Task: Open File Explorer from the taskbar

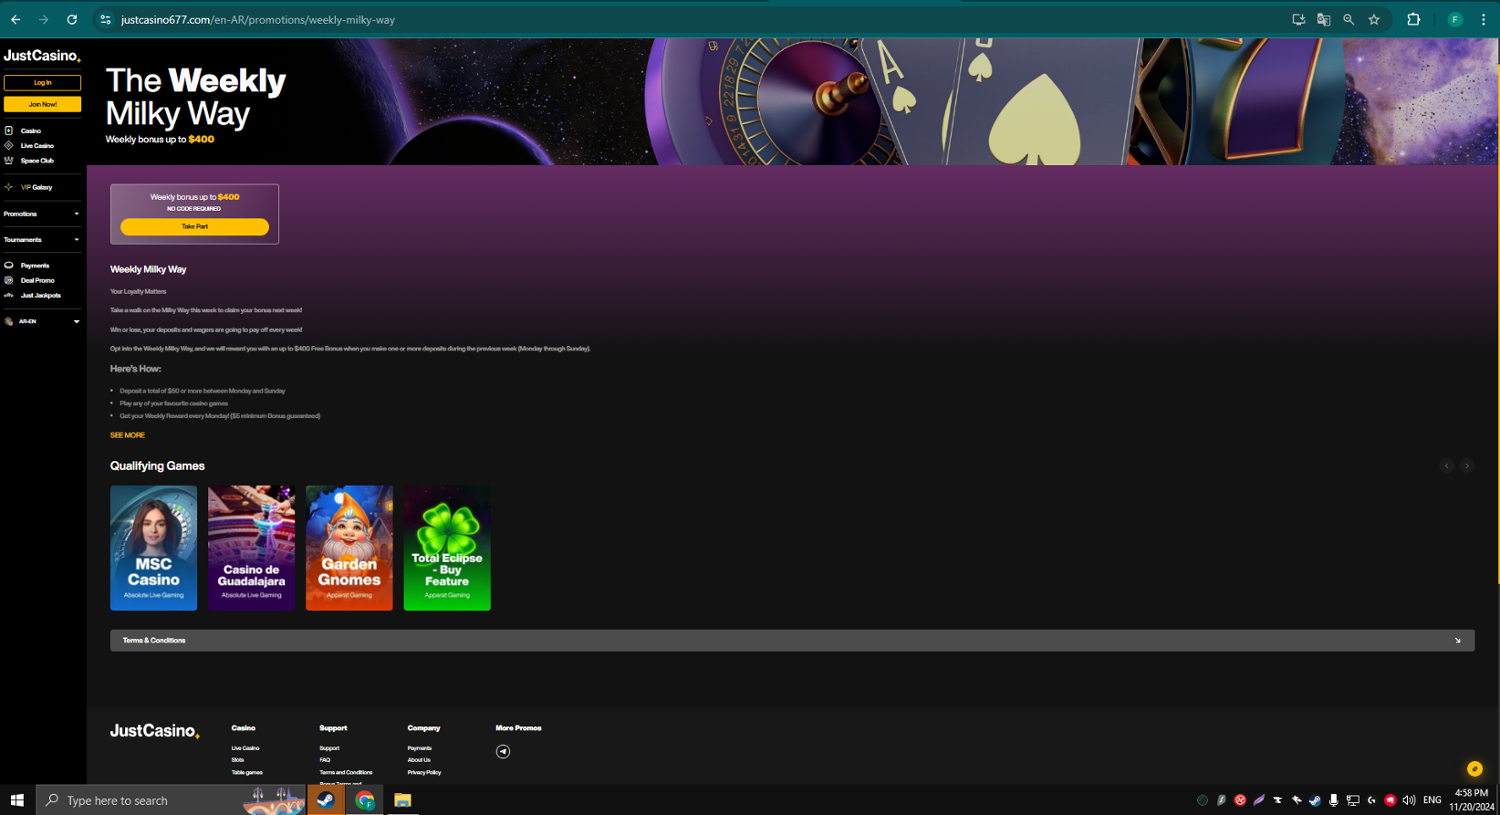Action: point(402,800)
